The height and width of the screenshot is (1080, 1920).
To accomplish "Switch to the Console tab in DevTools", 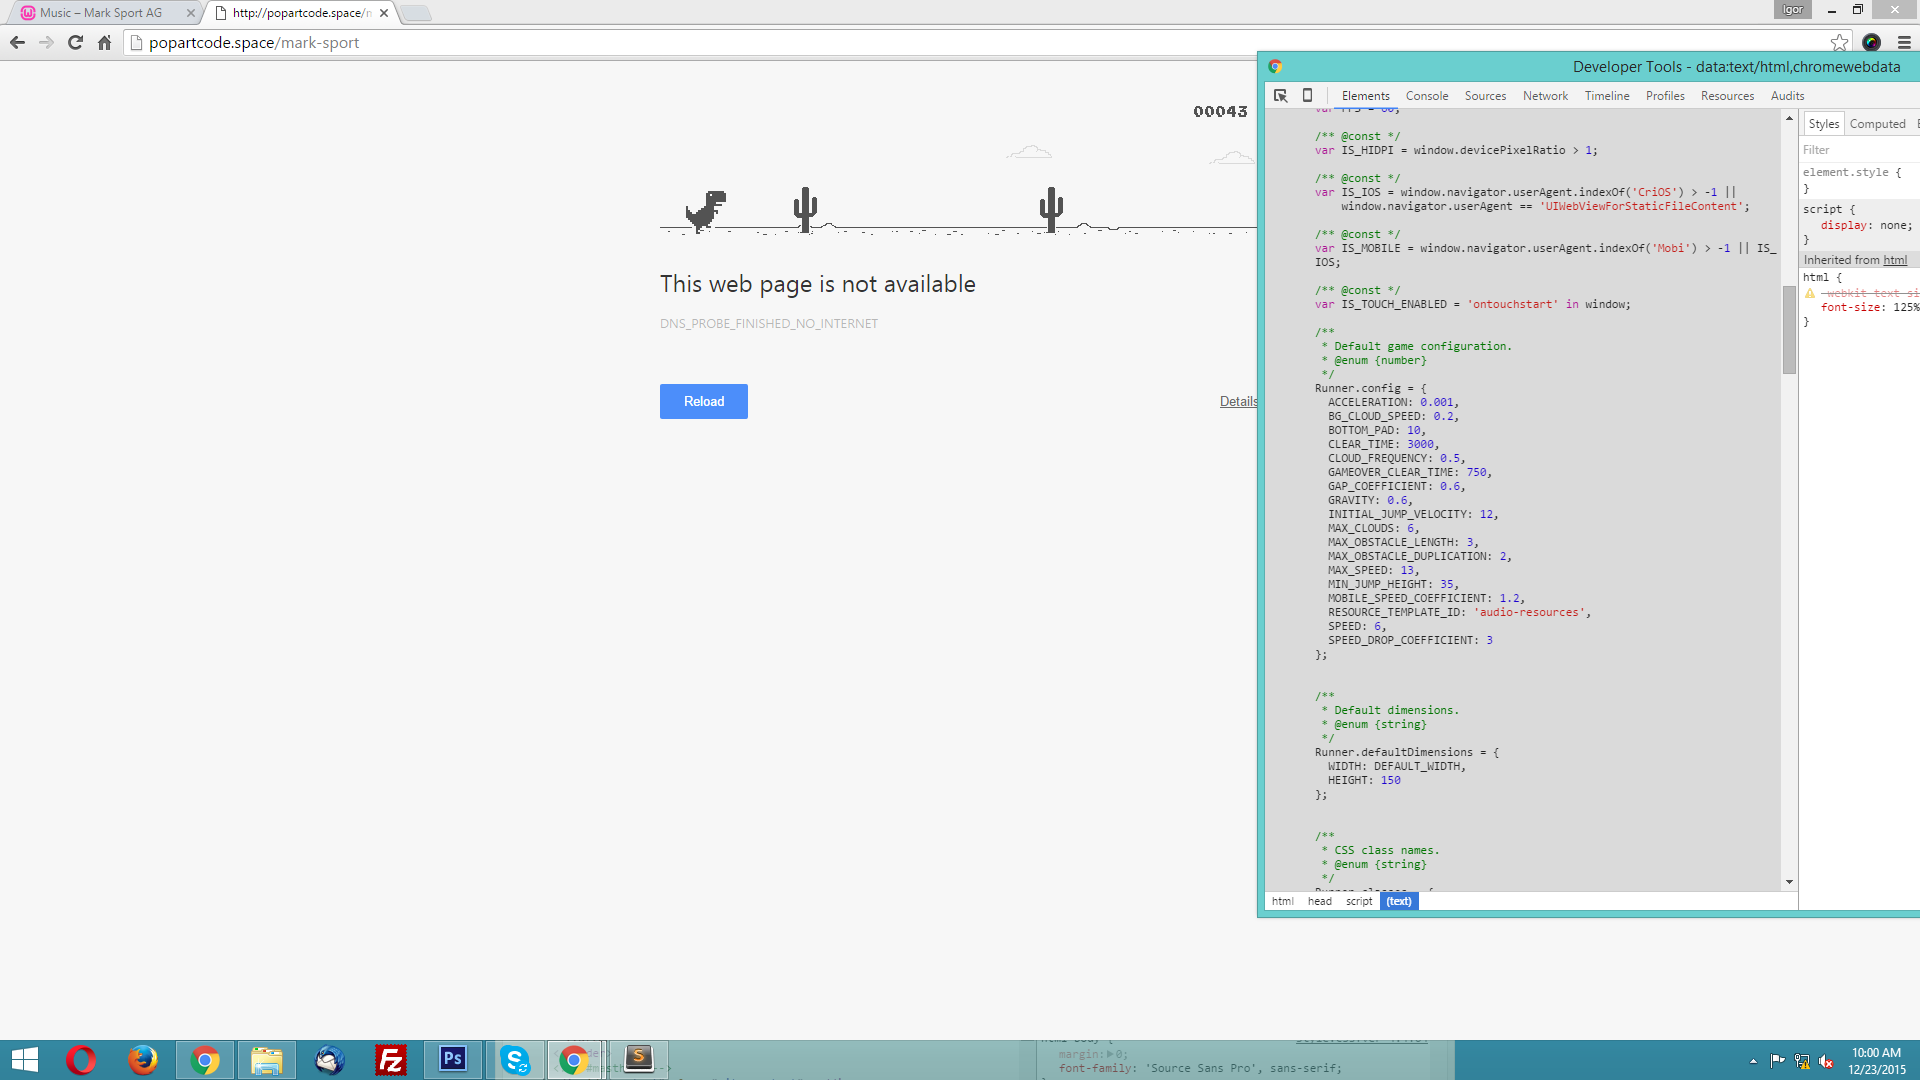I will (1427, 96).
